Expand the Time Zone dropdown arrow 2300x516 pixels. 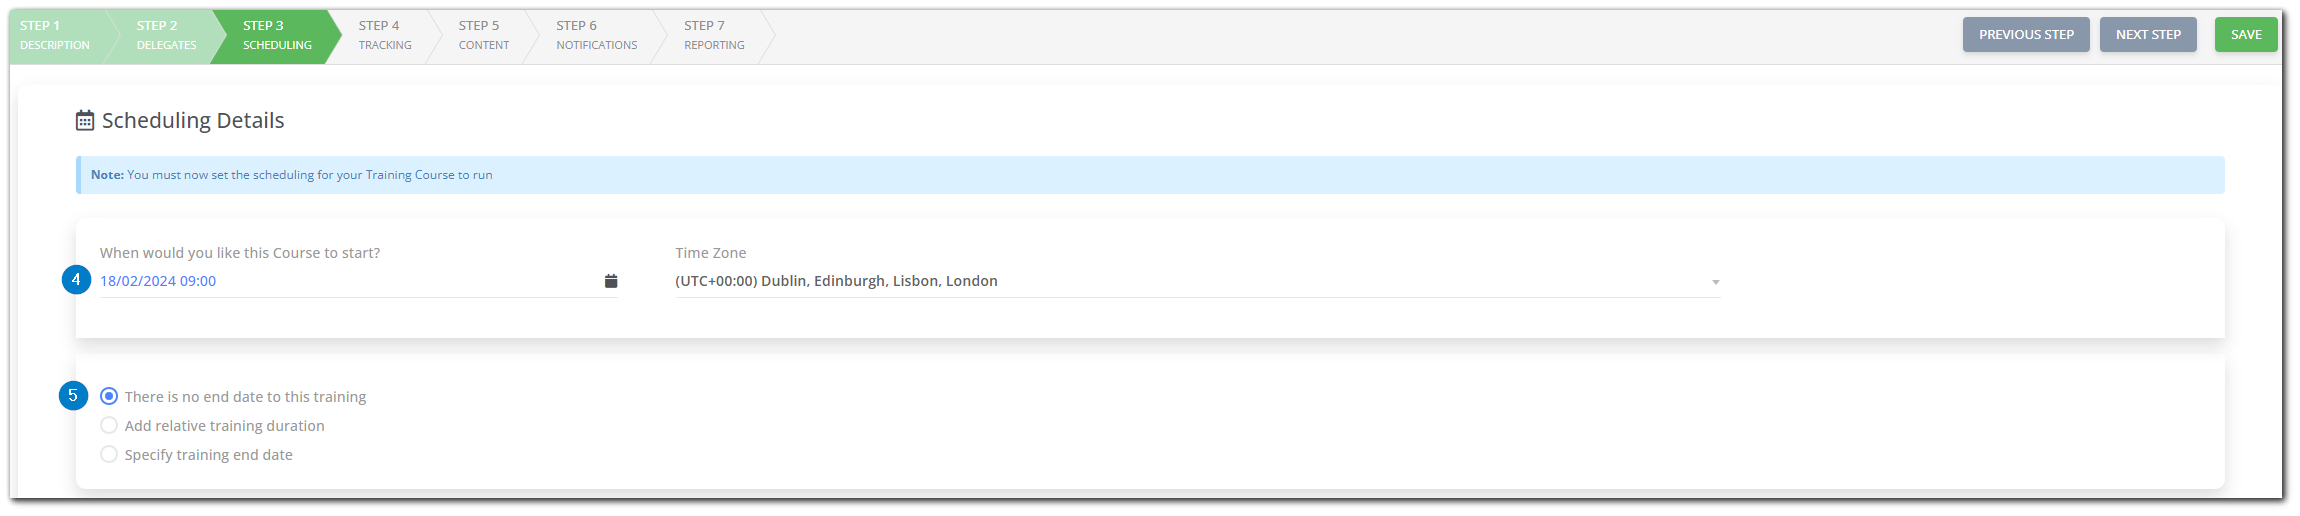pyautogui.click(x=1715, y=282)
